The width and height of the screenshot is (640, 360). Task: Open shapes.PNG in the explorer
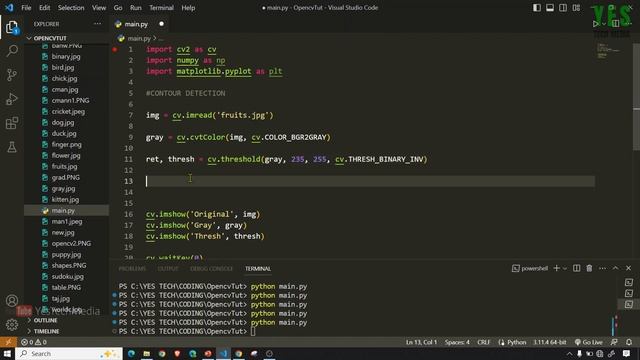tap(69, 265)
